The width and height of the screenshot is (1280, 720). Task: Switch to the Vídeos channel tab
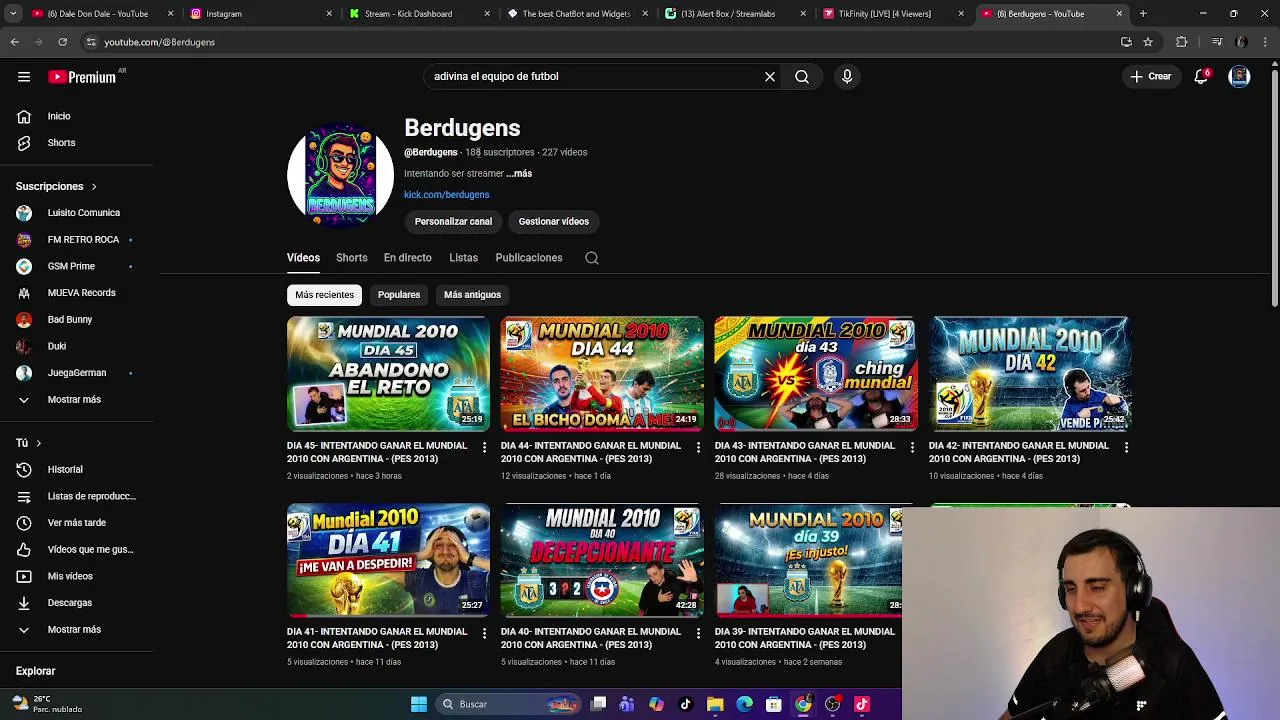click(303, 258)
